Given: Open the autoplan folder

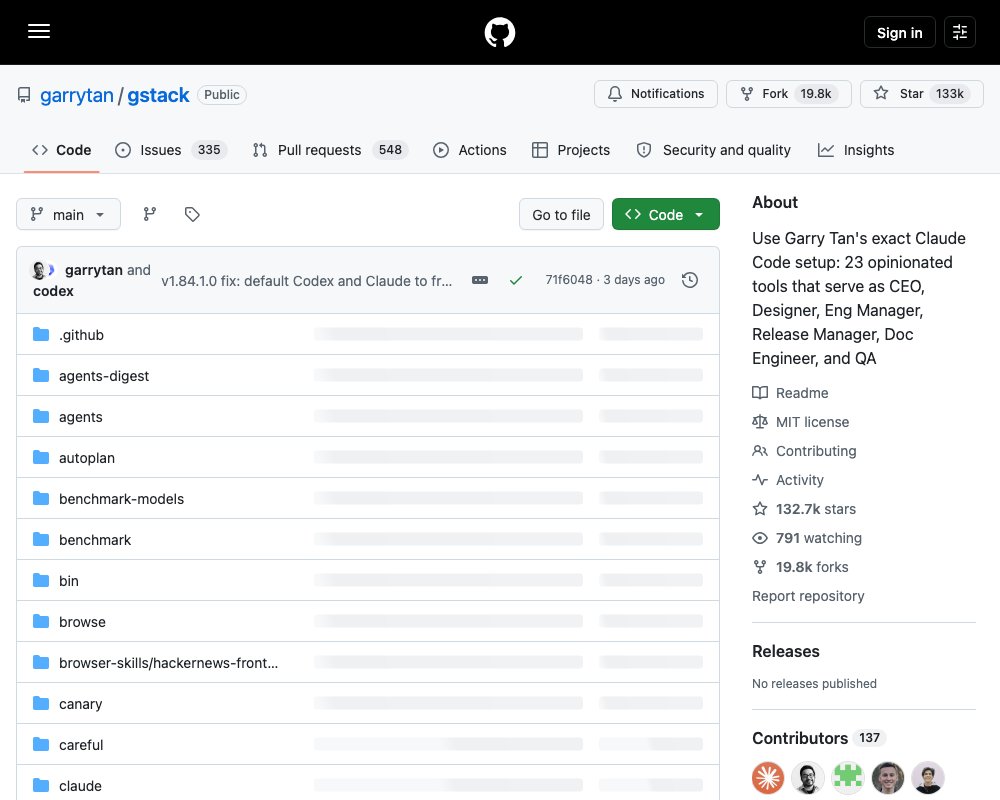Looking at the screenshot, I should point(87,457).
